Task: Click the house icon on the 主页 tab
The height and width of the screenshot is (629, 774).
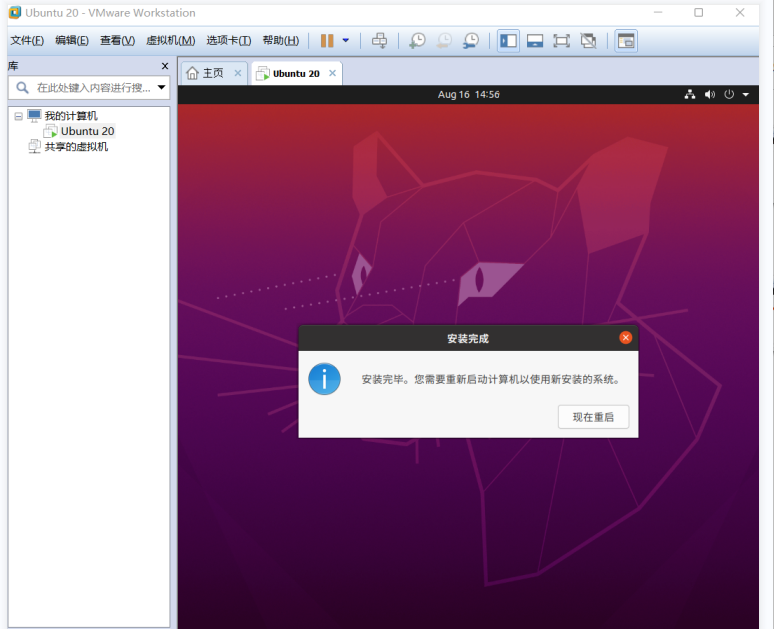Action: pos(193,73)
